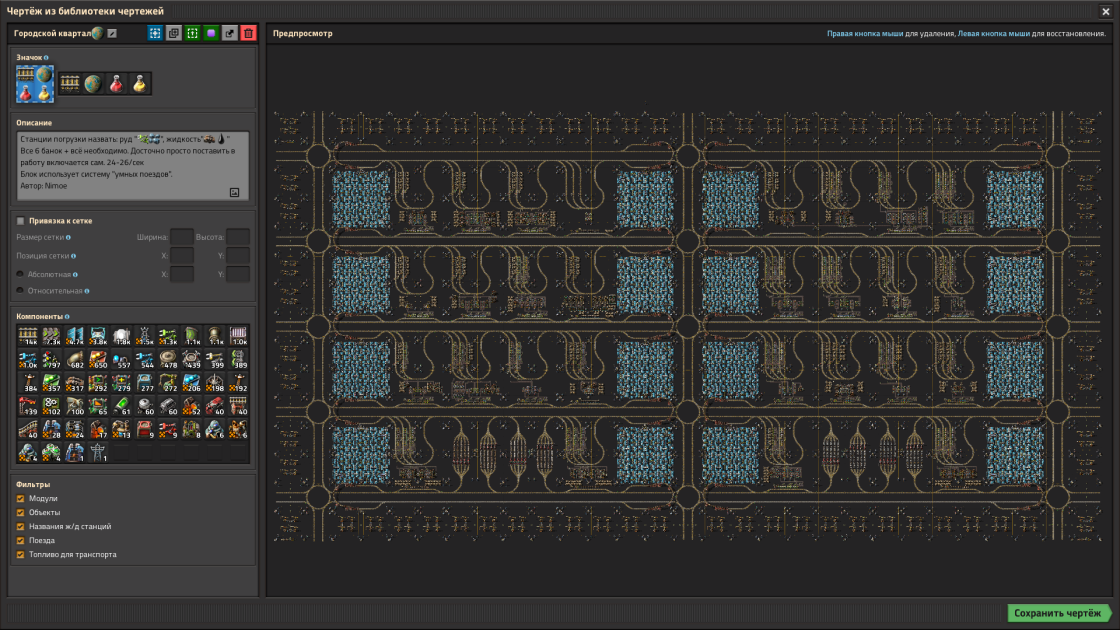Select the Относительная radio button
Screen dimensions: 1120x630
20,291
